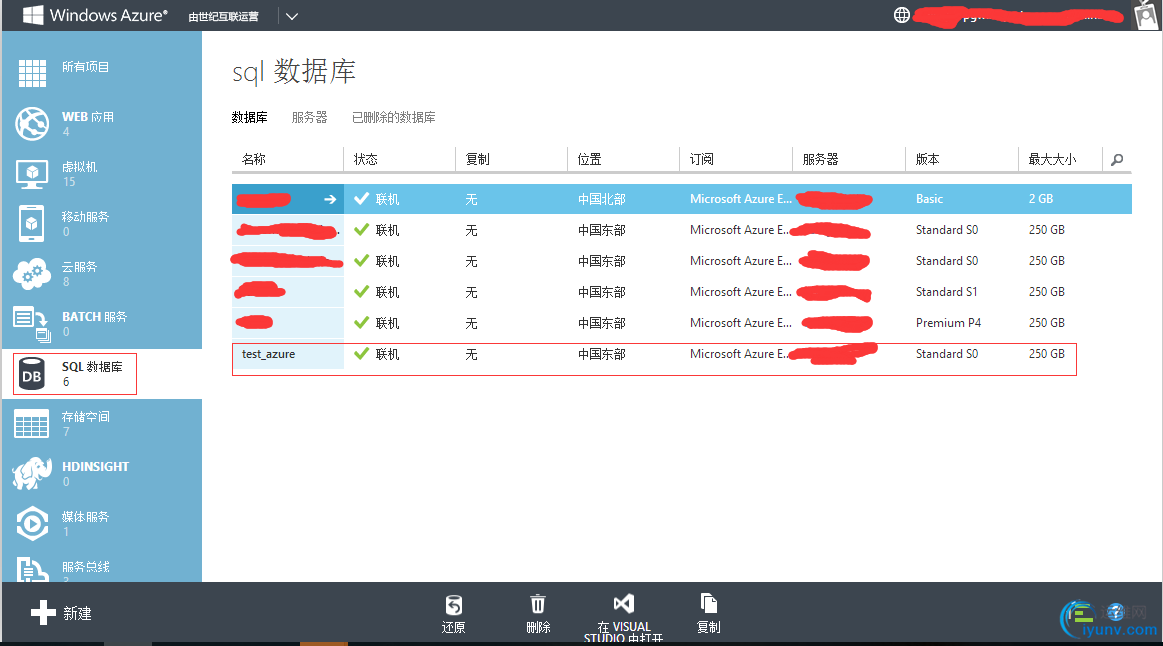Click the Standard S1 edition cell

point(946,291)
